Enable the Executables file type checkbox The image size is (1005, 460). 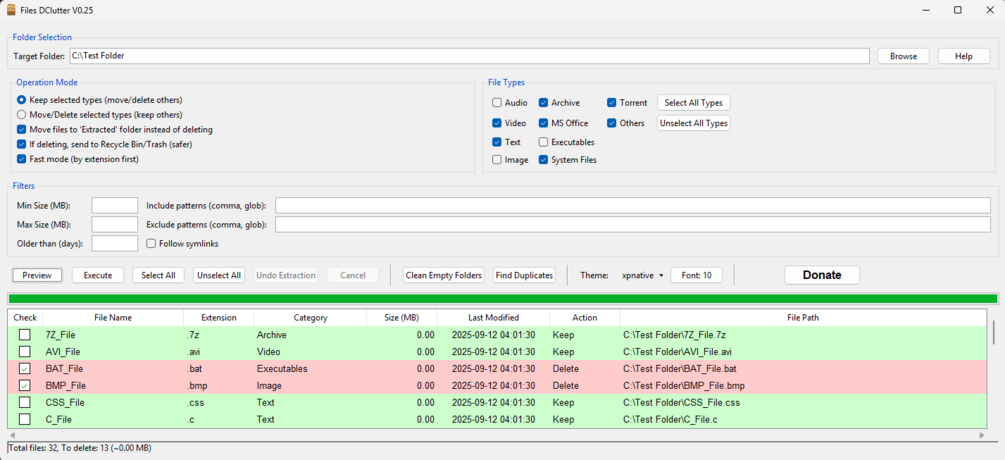pos(544,142)
